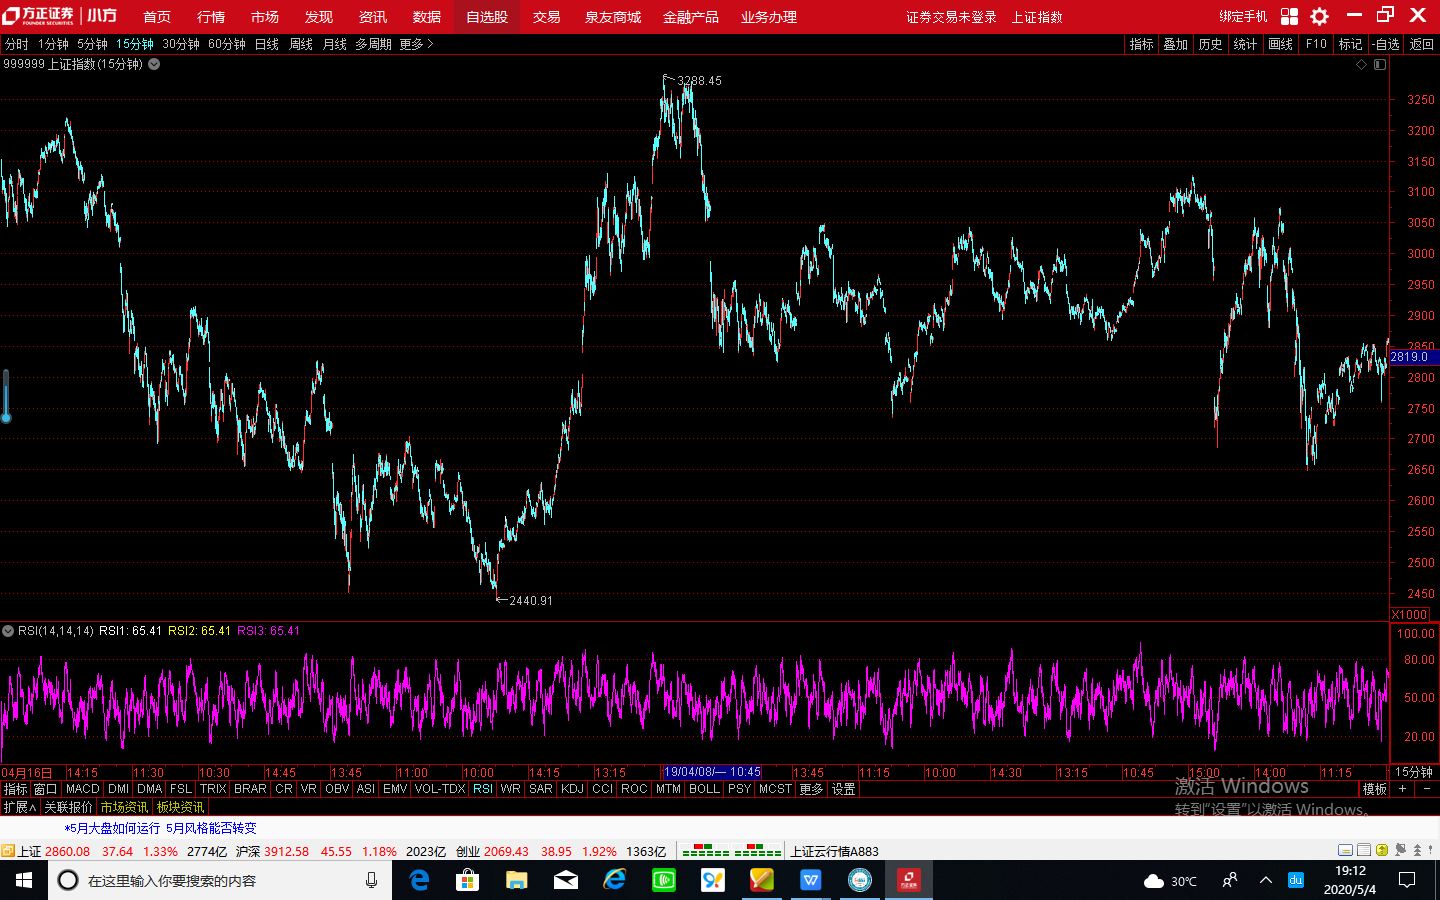Select the CCI indicator
Screen dimensions: 1440x900
coord(602,789)
